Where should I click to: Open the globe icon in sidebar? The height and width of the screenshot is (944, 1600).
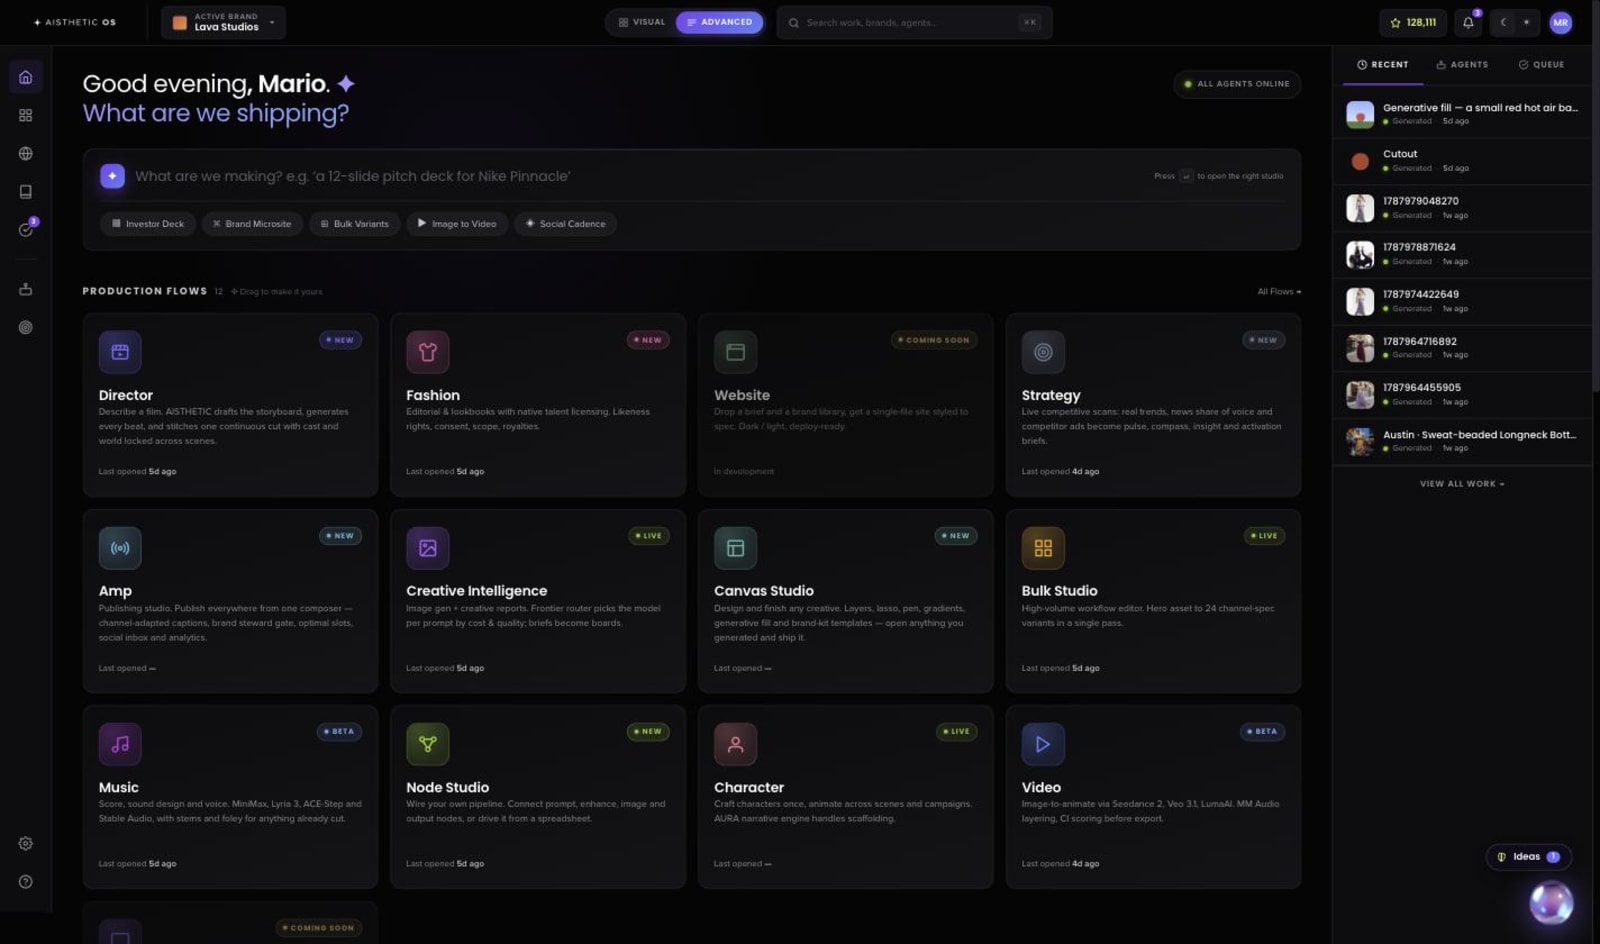[26, 153]
